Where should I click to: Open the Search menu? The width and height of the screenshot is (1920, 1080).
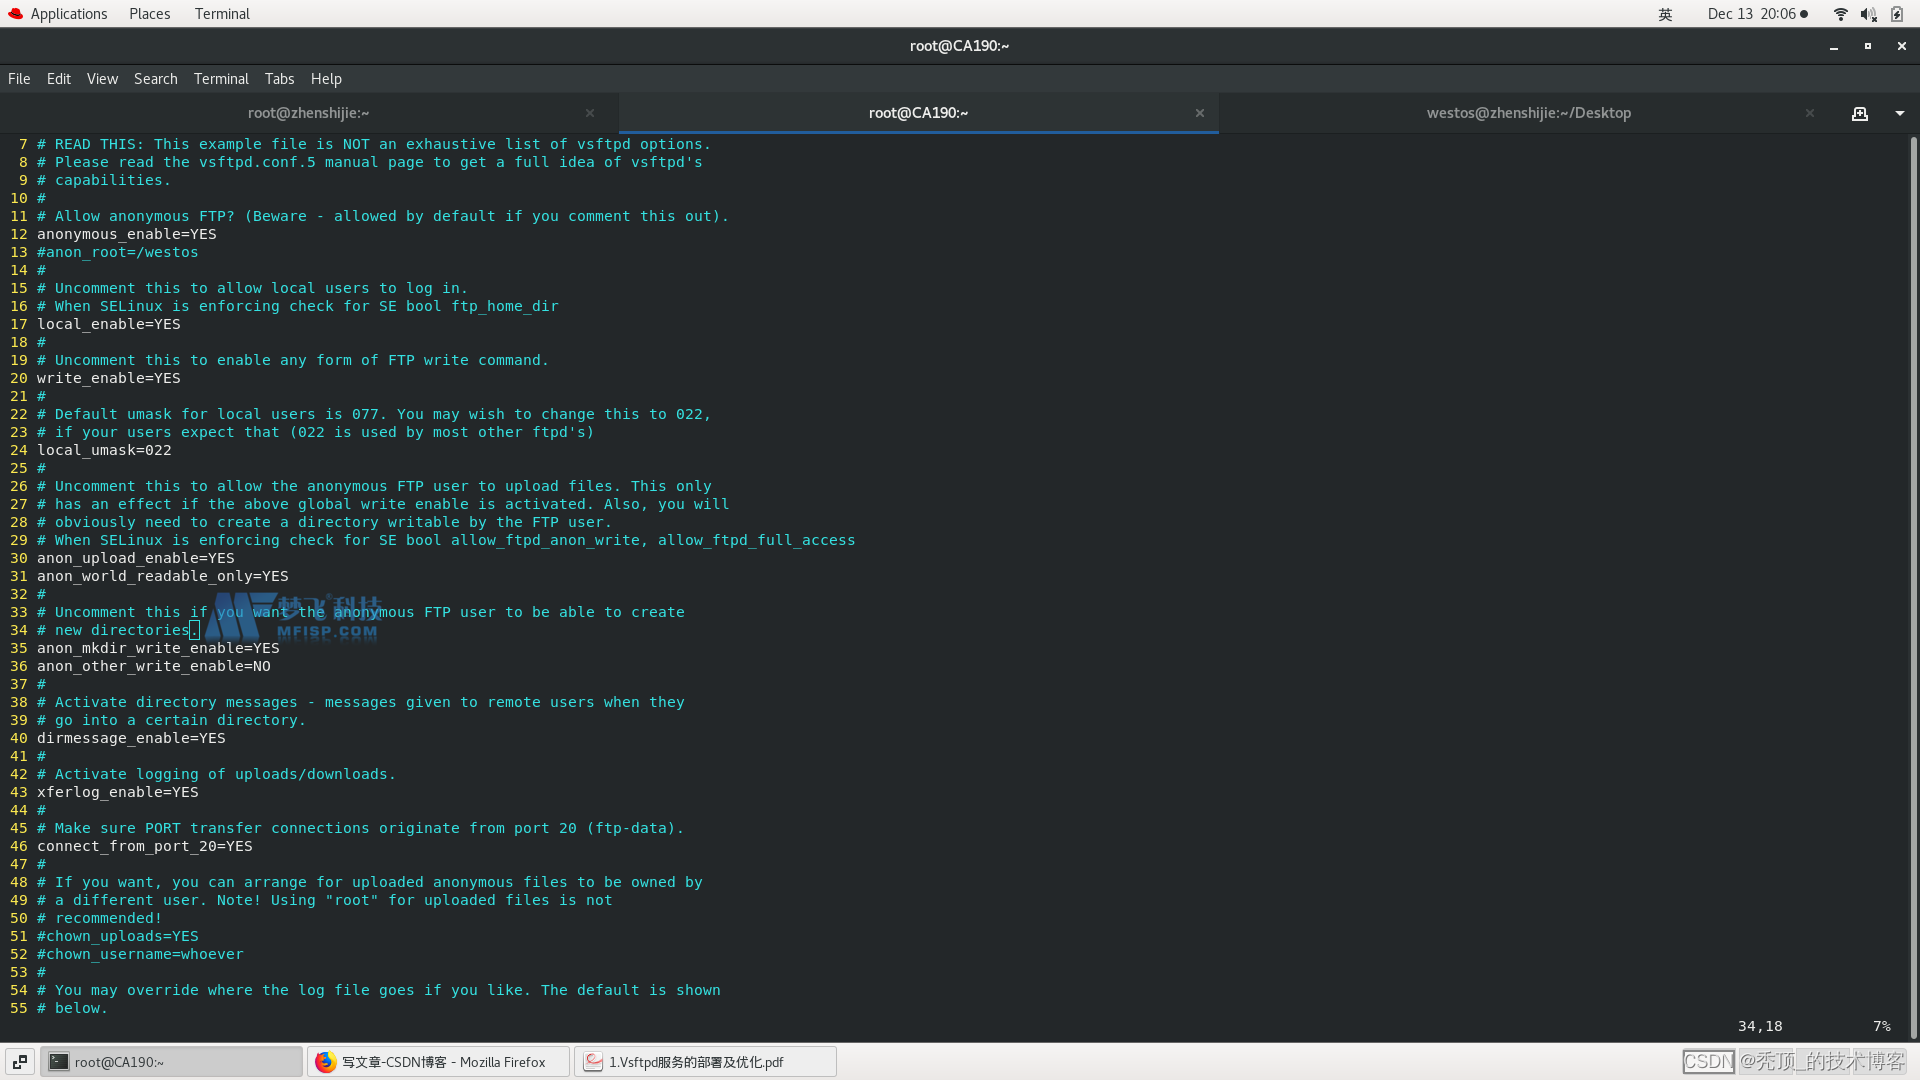[x=155, y=79]
